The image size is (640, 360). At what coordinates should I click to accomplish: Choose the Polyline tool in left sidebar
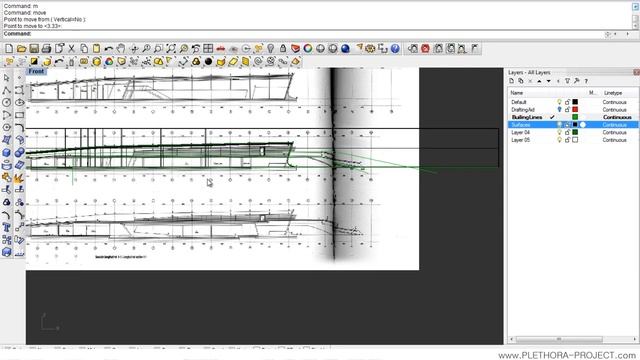click(x=7, y=90)
